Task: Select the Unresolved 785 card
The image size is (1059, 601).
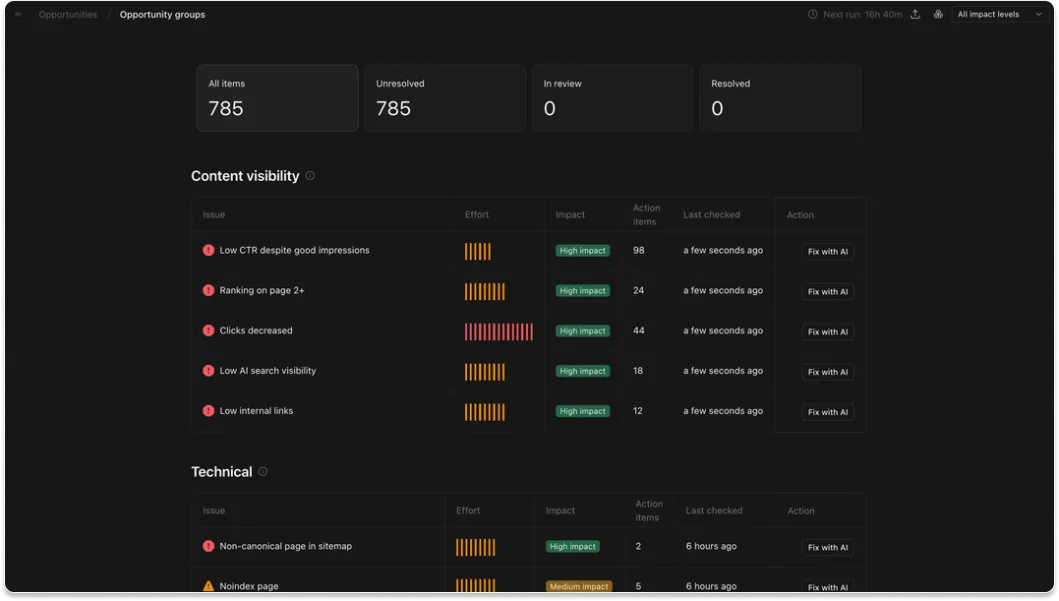Action: pyautogui.click(x=445, y=98)
